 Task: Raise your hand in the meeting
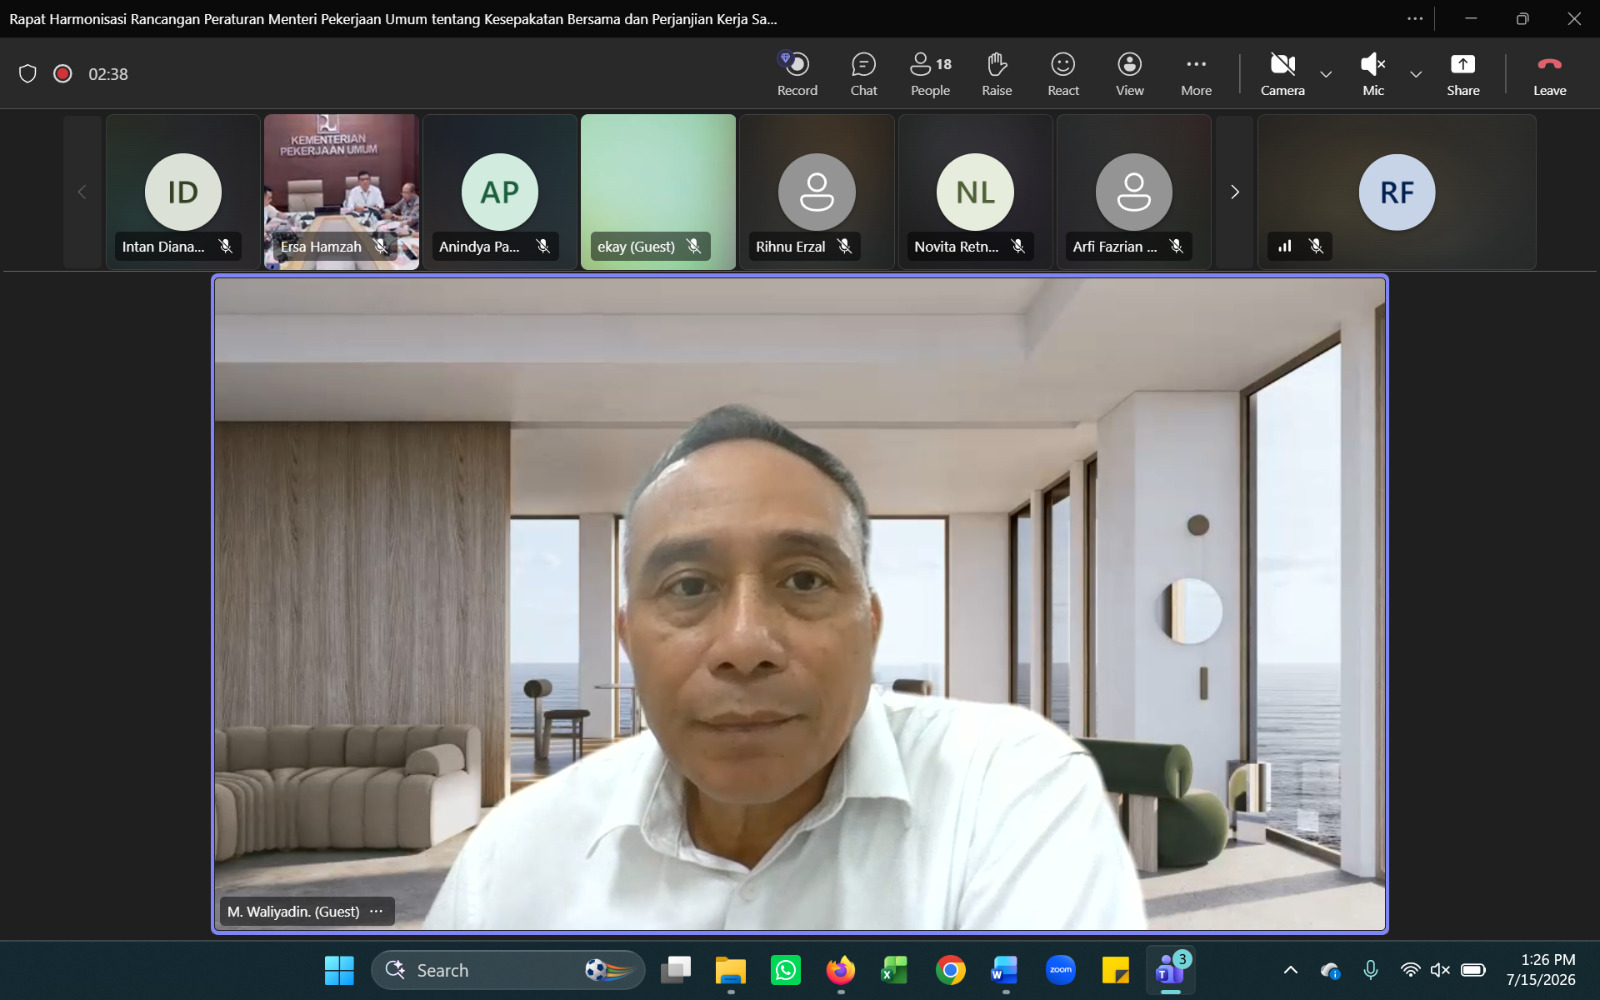point(996,74)
